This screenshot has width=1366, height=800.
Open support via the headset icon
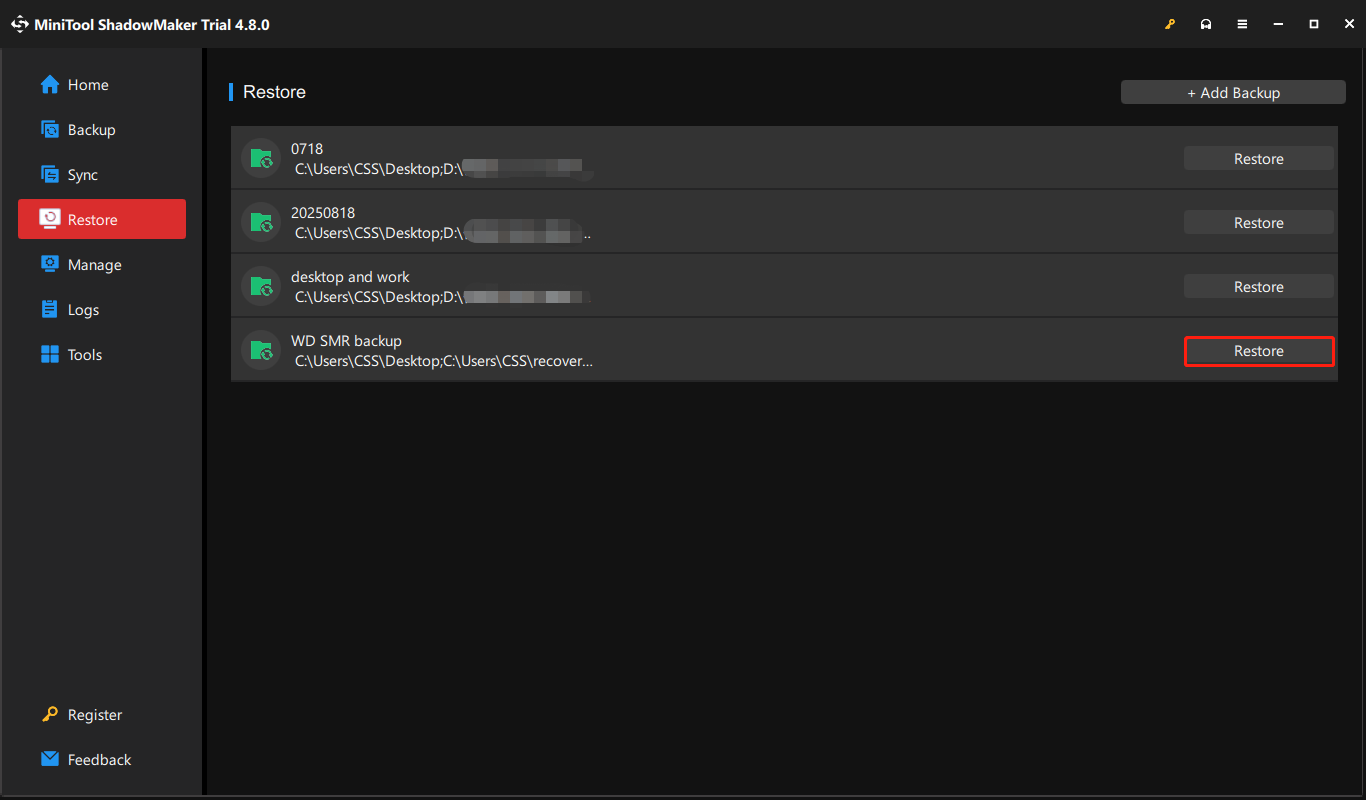pyautogui.click(x=1206, y=23)
